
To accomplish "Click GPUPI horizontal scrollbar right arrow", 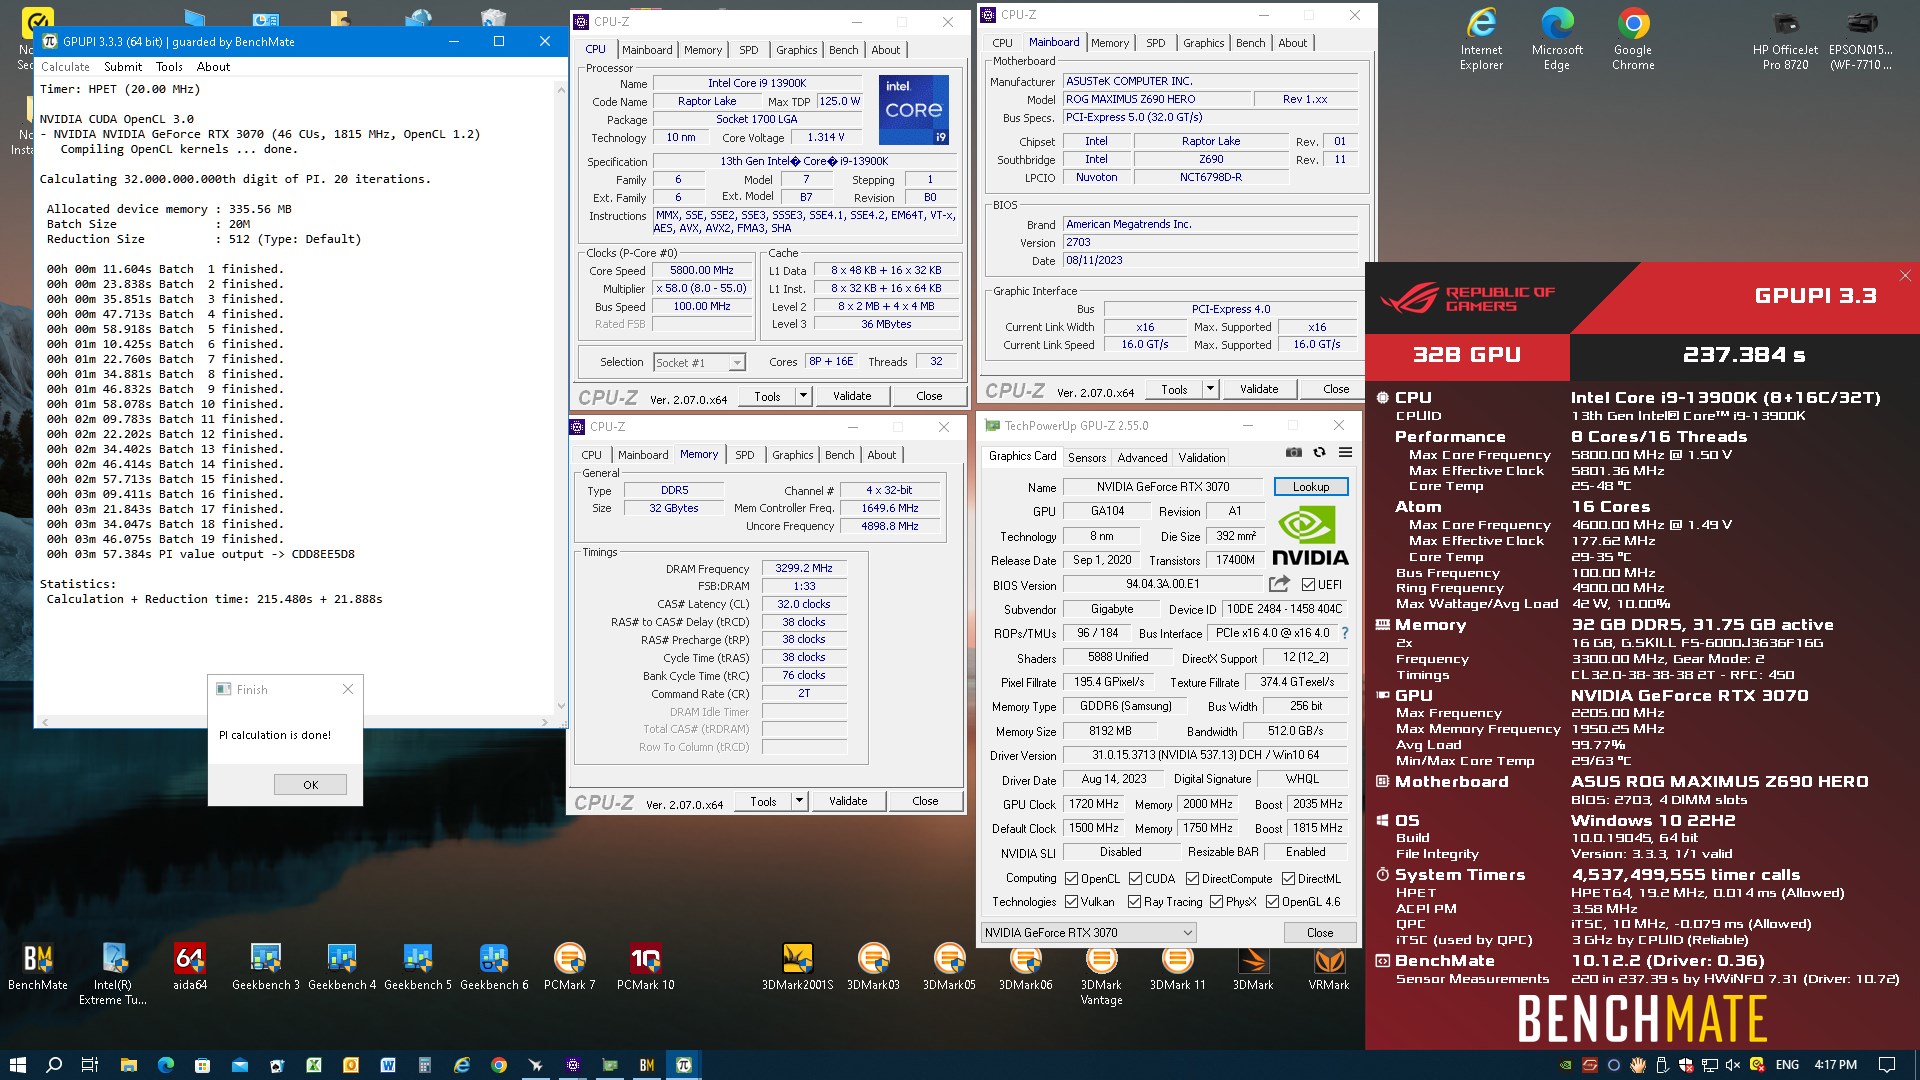I will pos(545,721).
